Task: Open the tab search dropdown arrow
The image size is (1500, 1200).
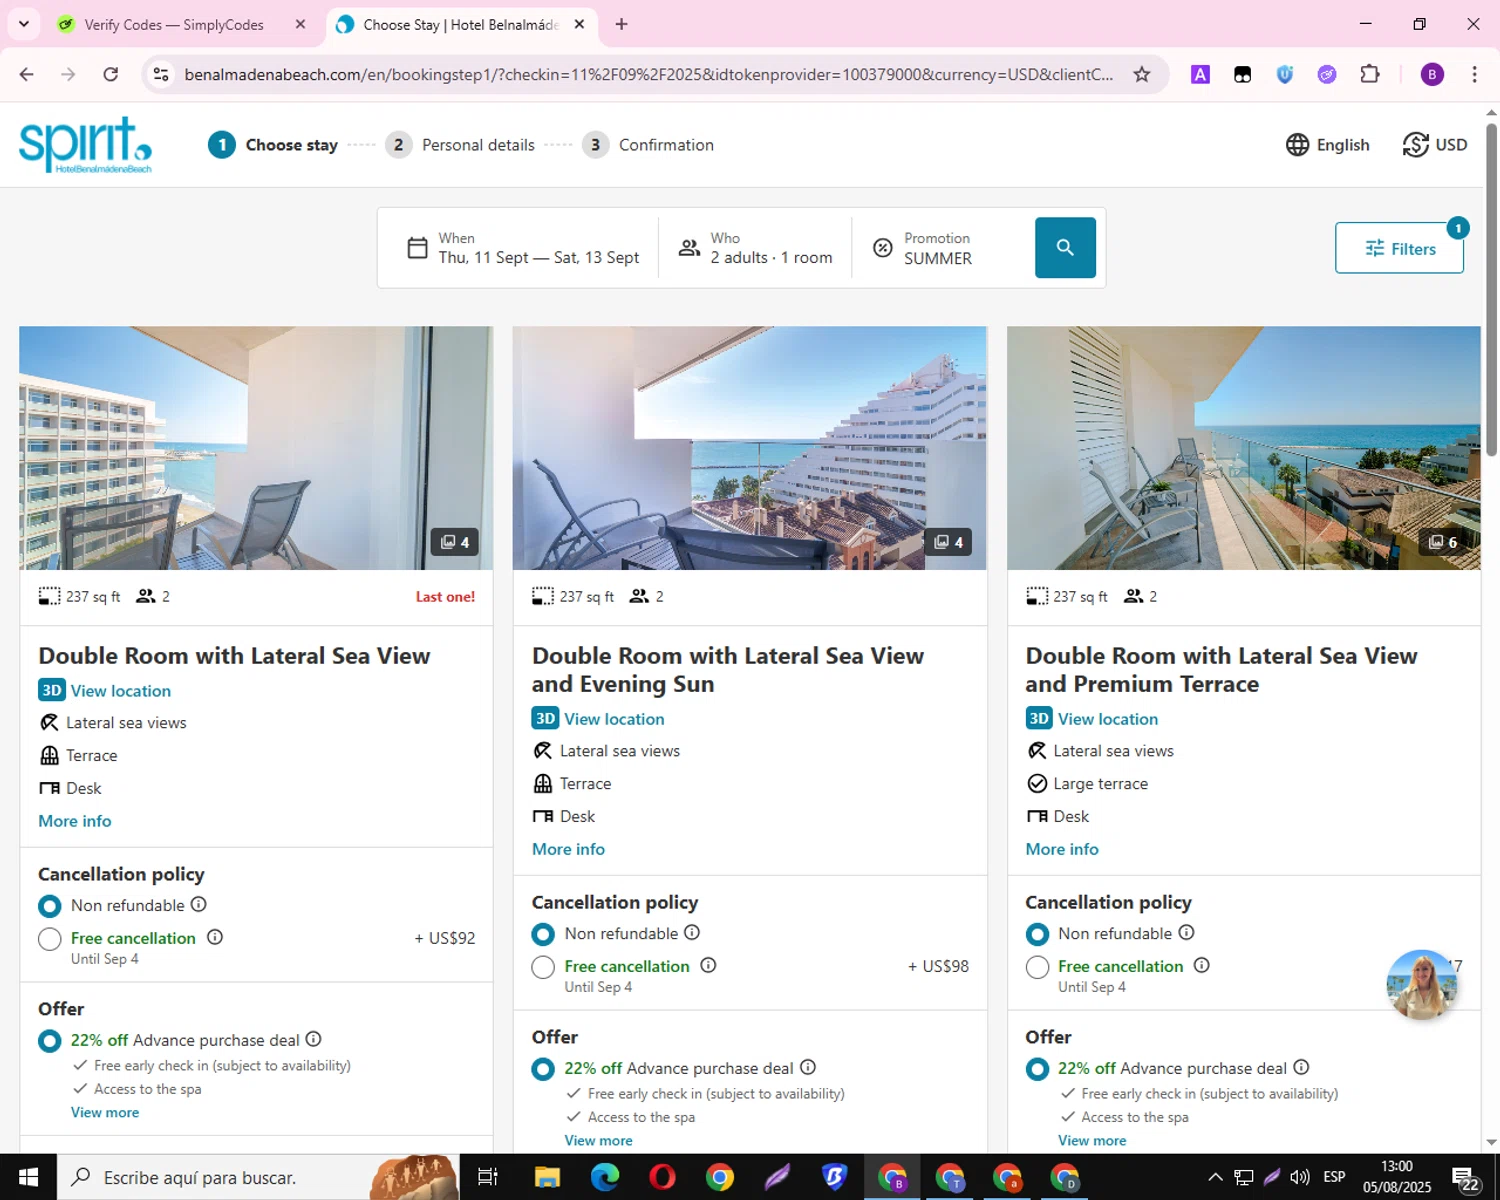Action: [24, 23]
